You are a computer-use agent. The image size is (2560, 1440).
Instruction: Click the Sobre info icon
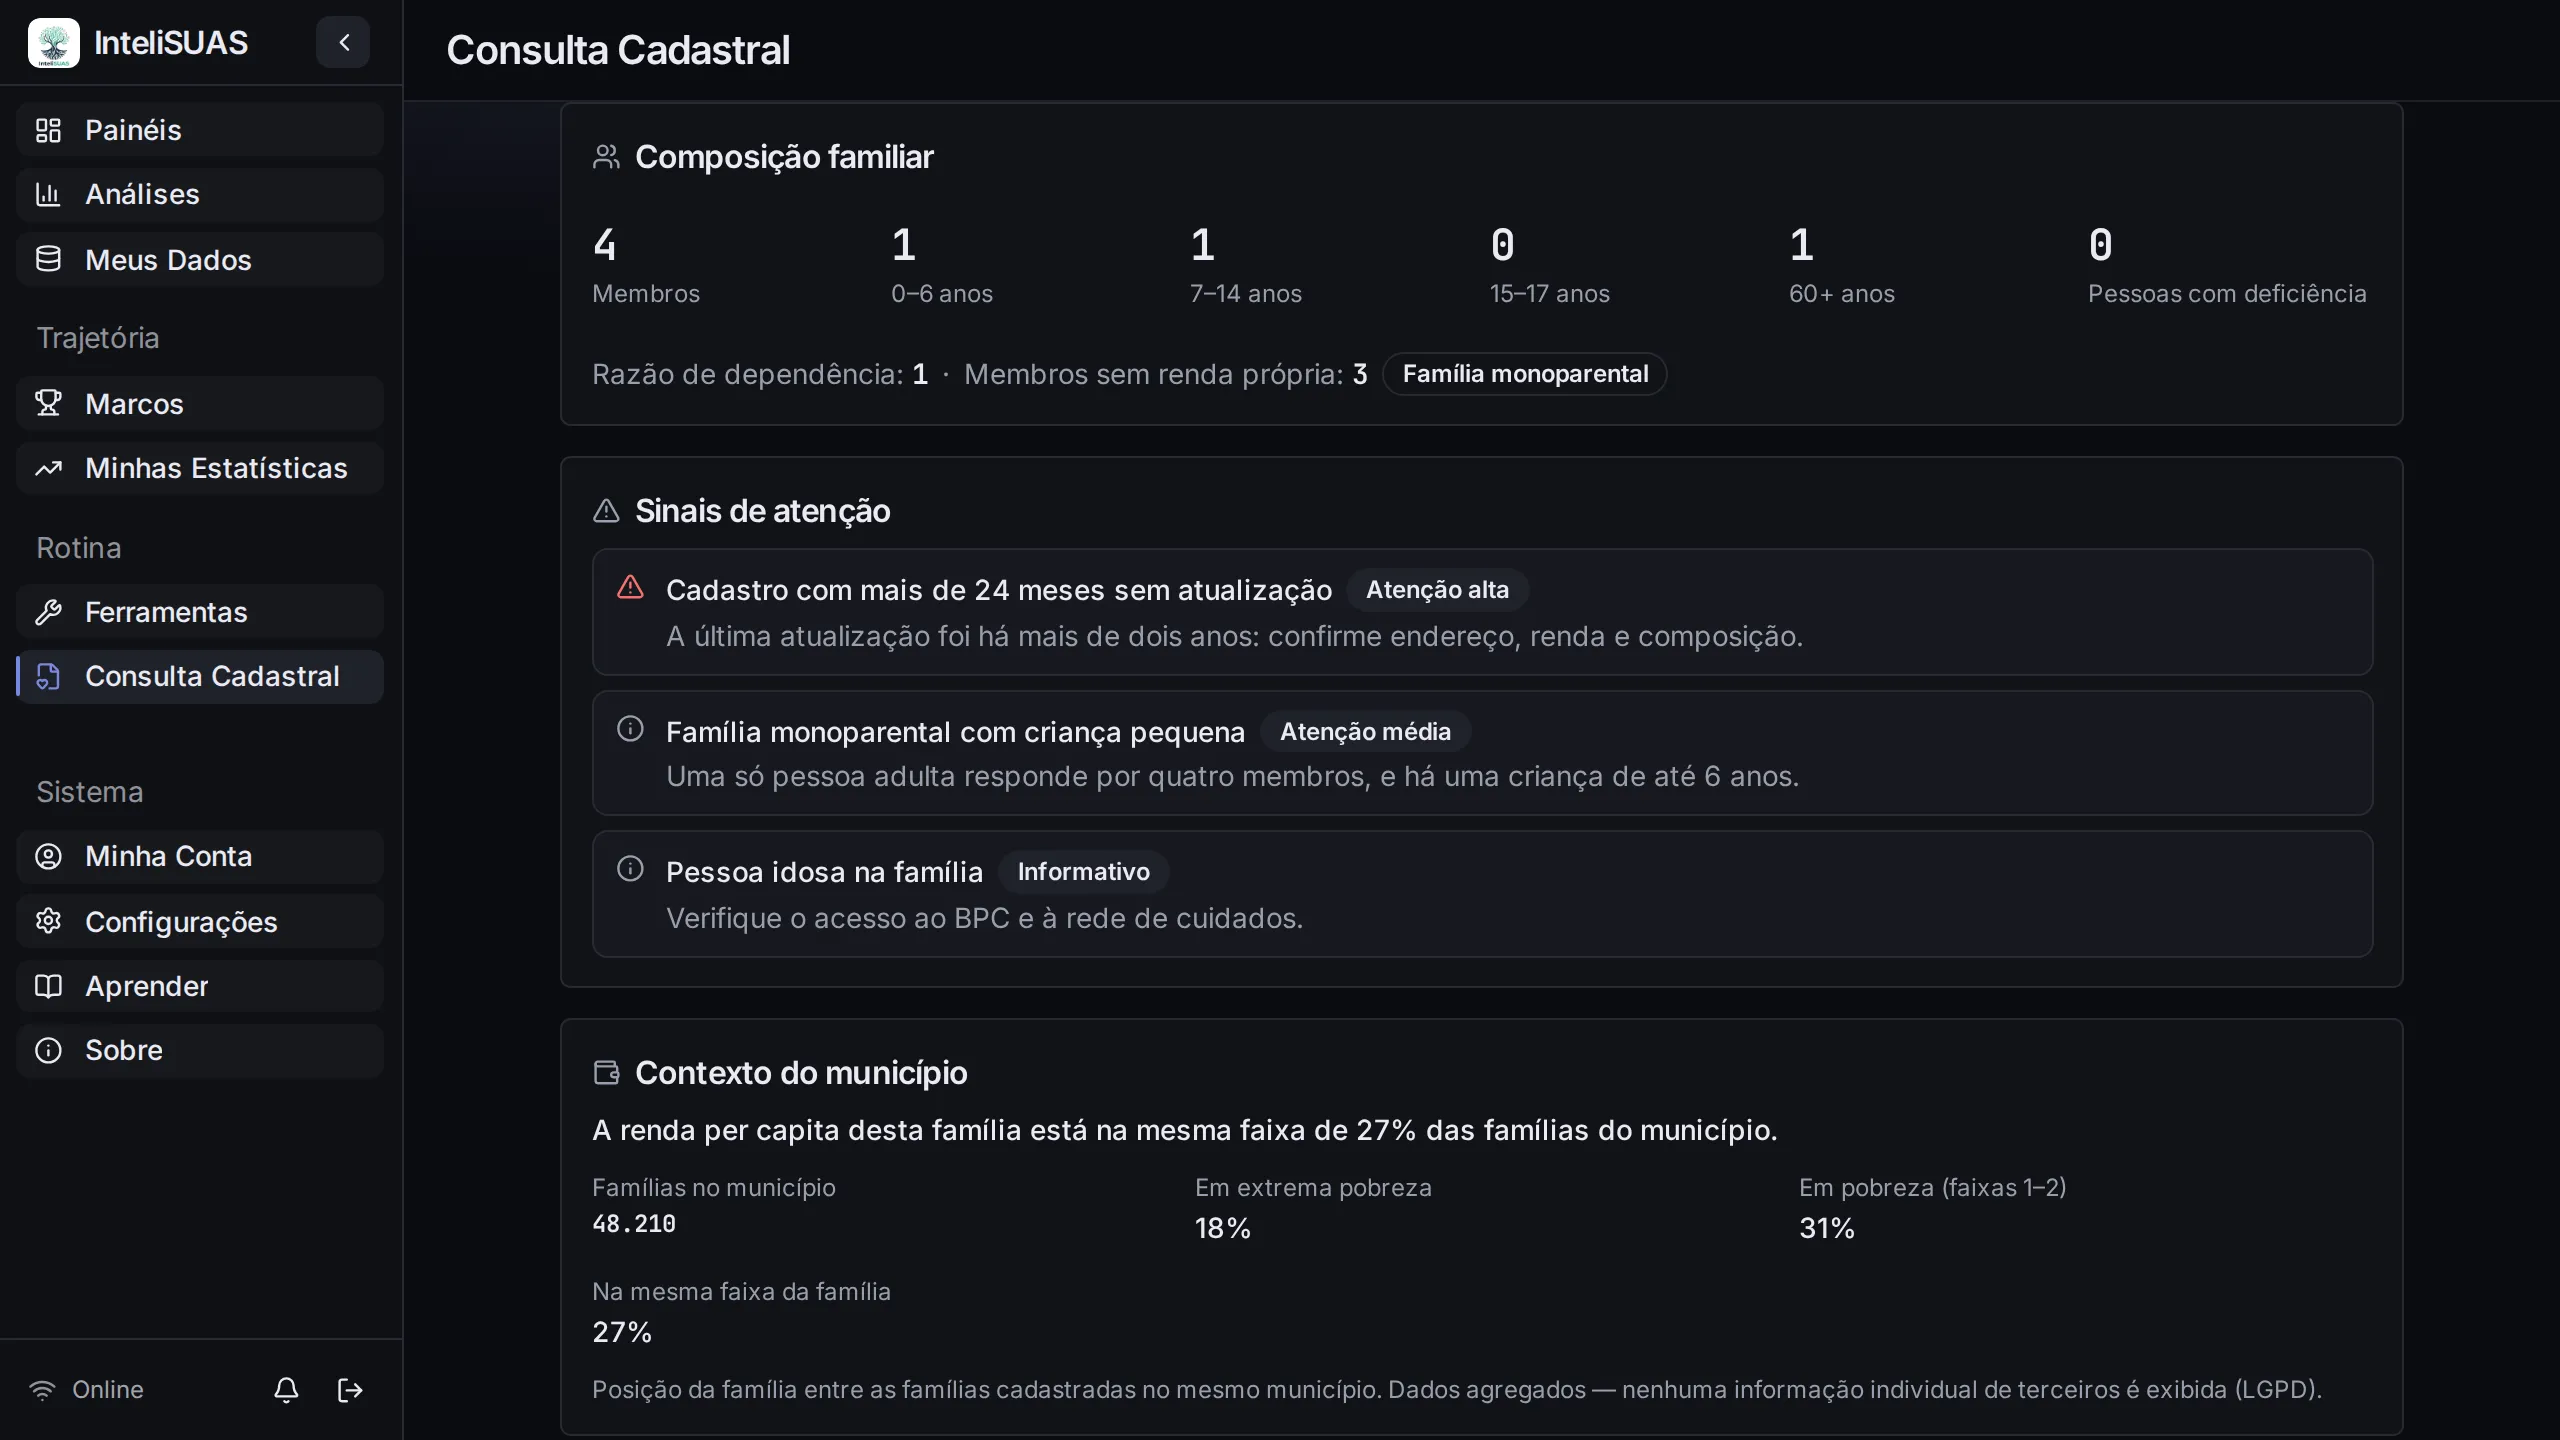[x=48, y=1051]
